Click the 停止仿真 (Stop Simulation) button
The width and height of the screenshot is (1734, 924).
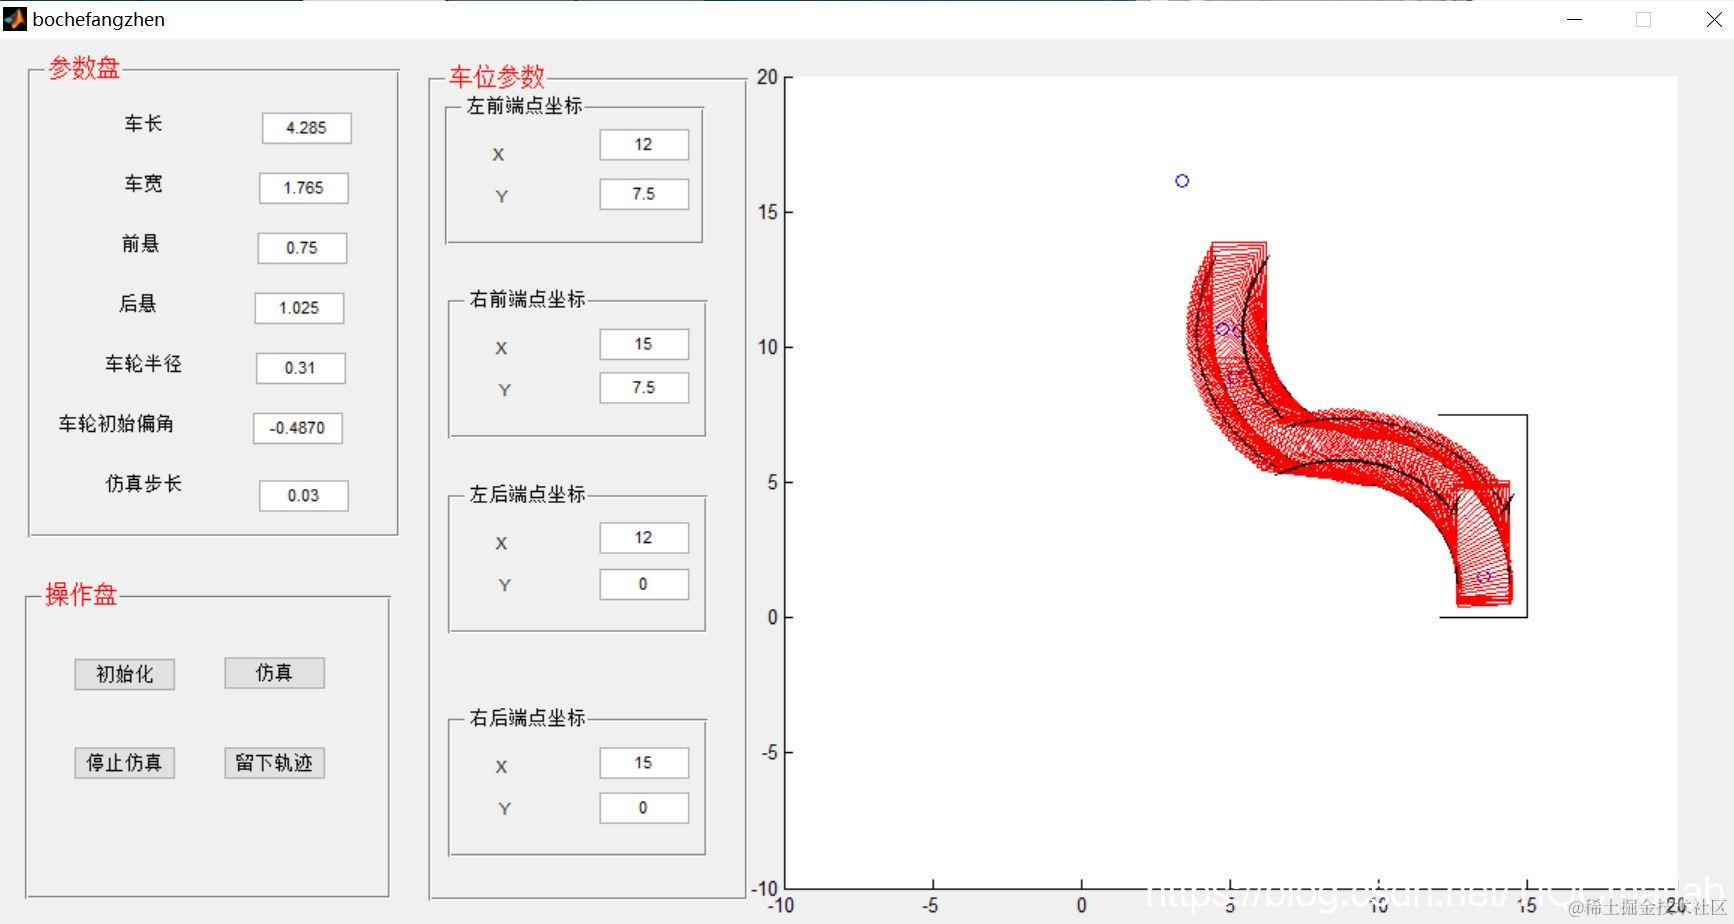[124, 763]
